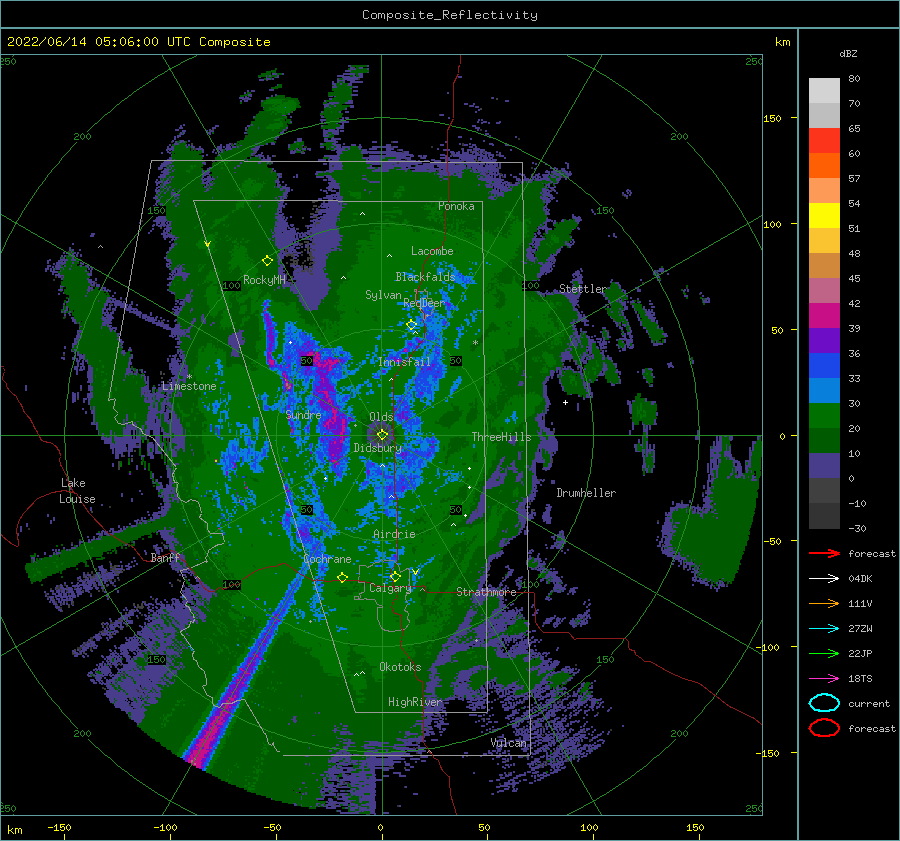Pick the light gray top swatch at 80 dBZ
The width and height of the screenshot is (900, 841).
tap(824, 90)
